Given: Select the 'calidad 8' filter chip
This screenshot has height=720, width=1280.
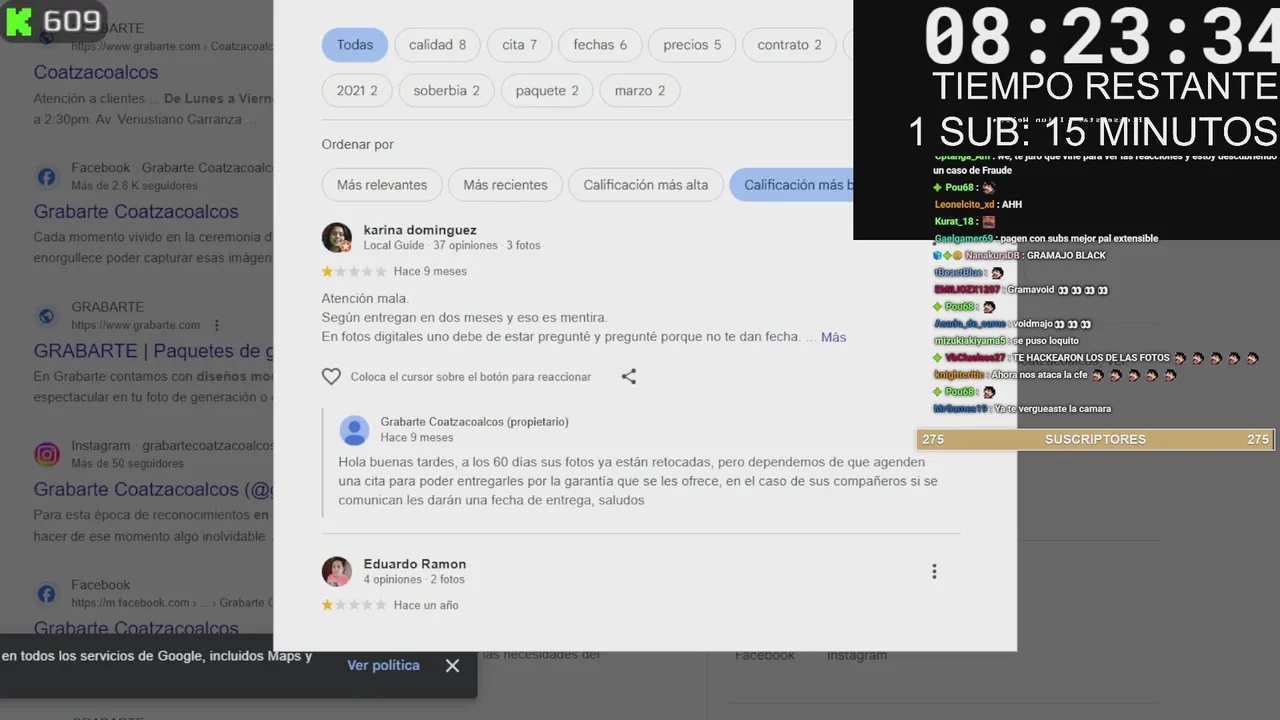Looking at the screenshot, I should (x=438, y=45).
